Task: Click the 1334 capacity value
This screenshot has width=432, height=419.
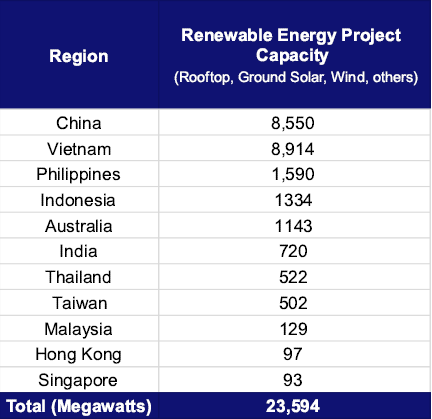Action: 293,200
